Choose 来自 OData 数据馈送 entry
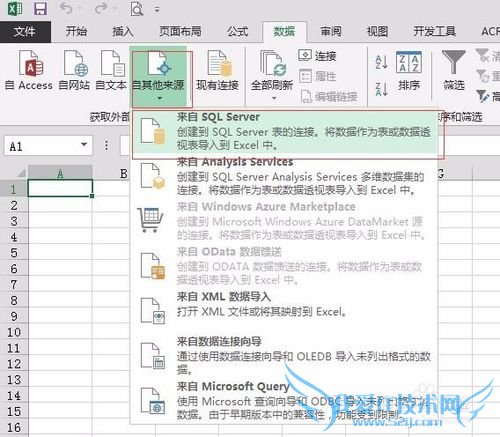500x437 pixels. tap(284, 266)
